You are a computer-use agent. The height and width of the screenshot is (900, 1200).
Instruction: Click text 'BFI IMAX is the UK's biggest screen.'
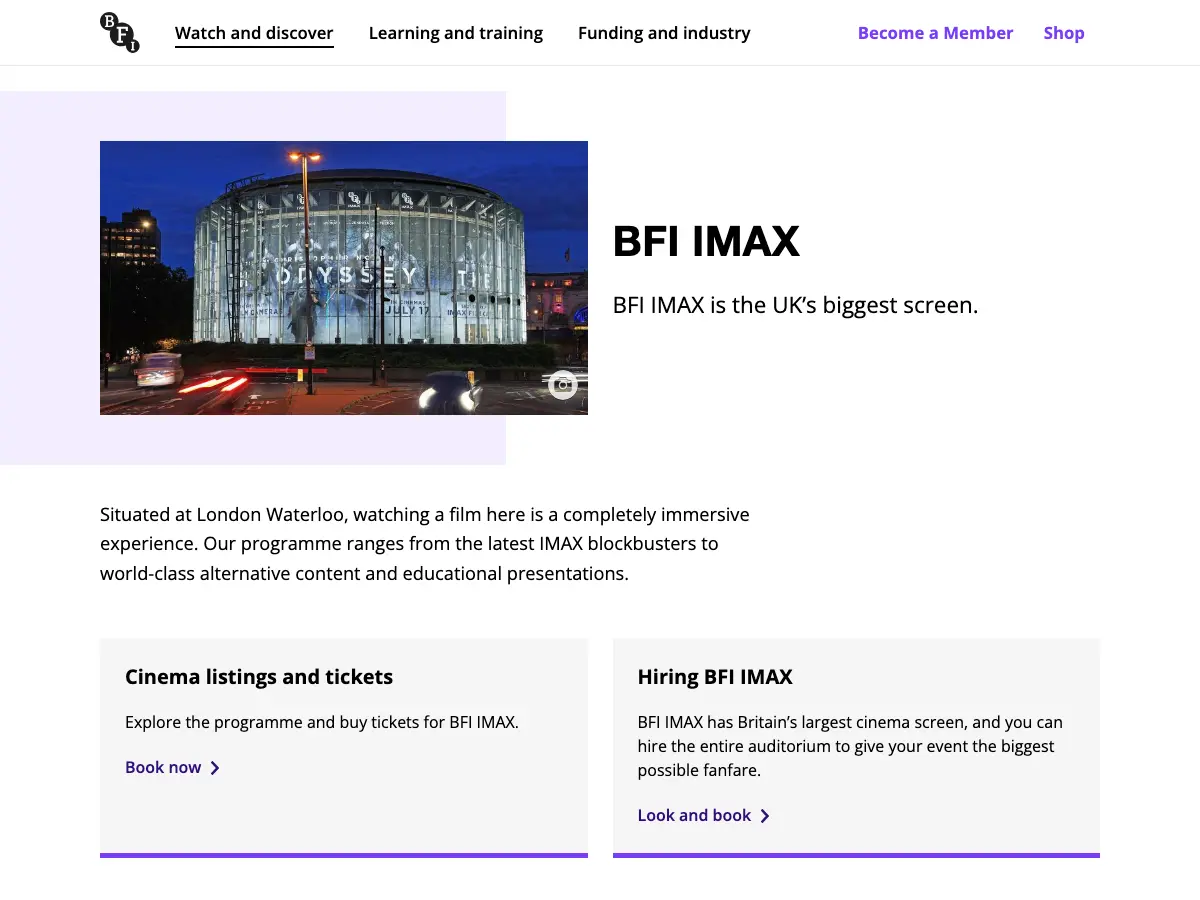point(795,305)
